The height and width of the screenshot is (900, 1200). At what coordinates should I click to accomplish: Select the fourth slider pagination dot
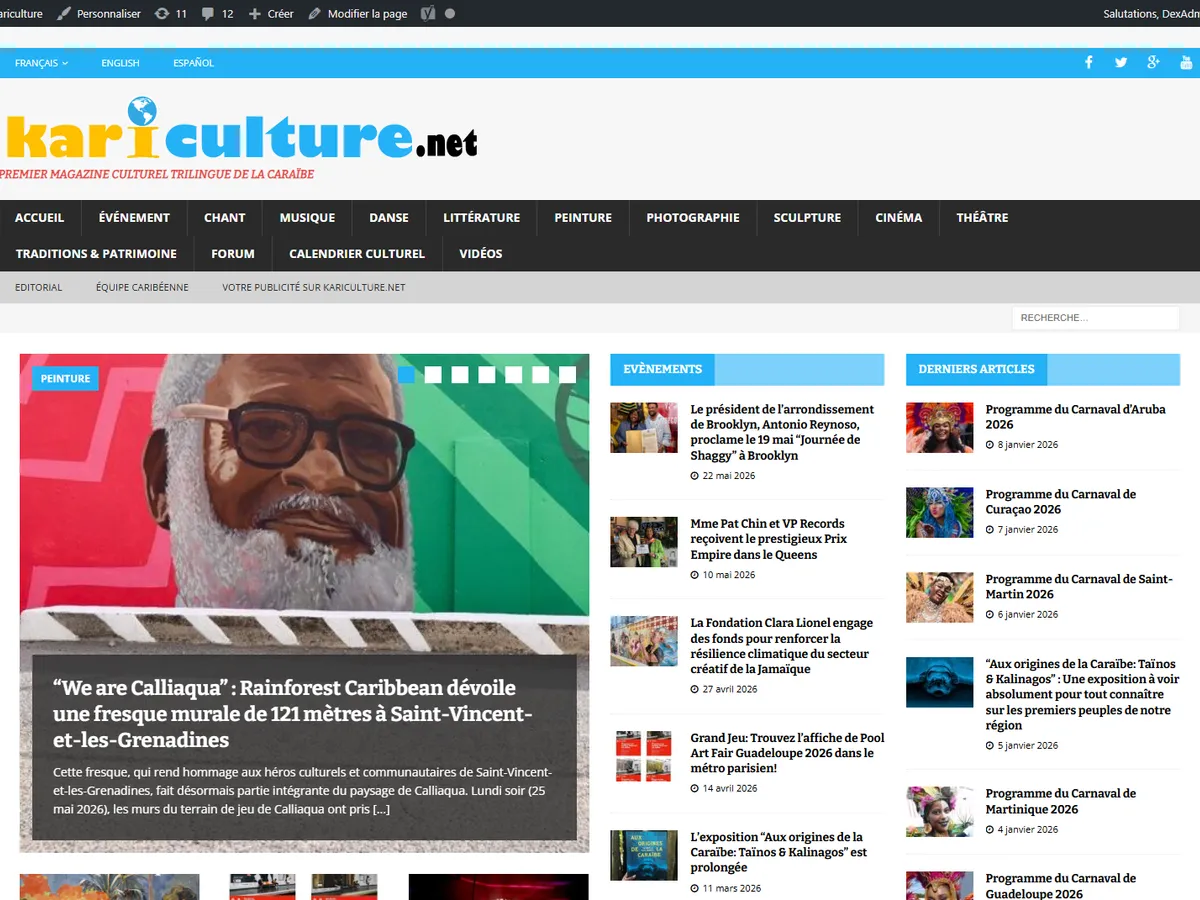pos(487,375)
